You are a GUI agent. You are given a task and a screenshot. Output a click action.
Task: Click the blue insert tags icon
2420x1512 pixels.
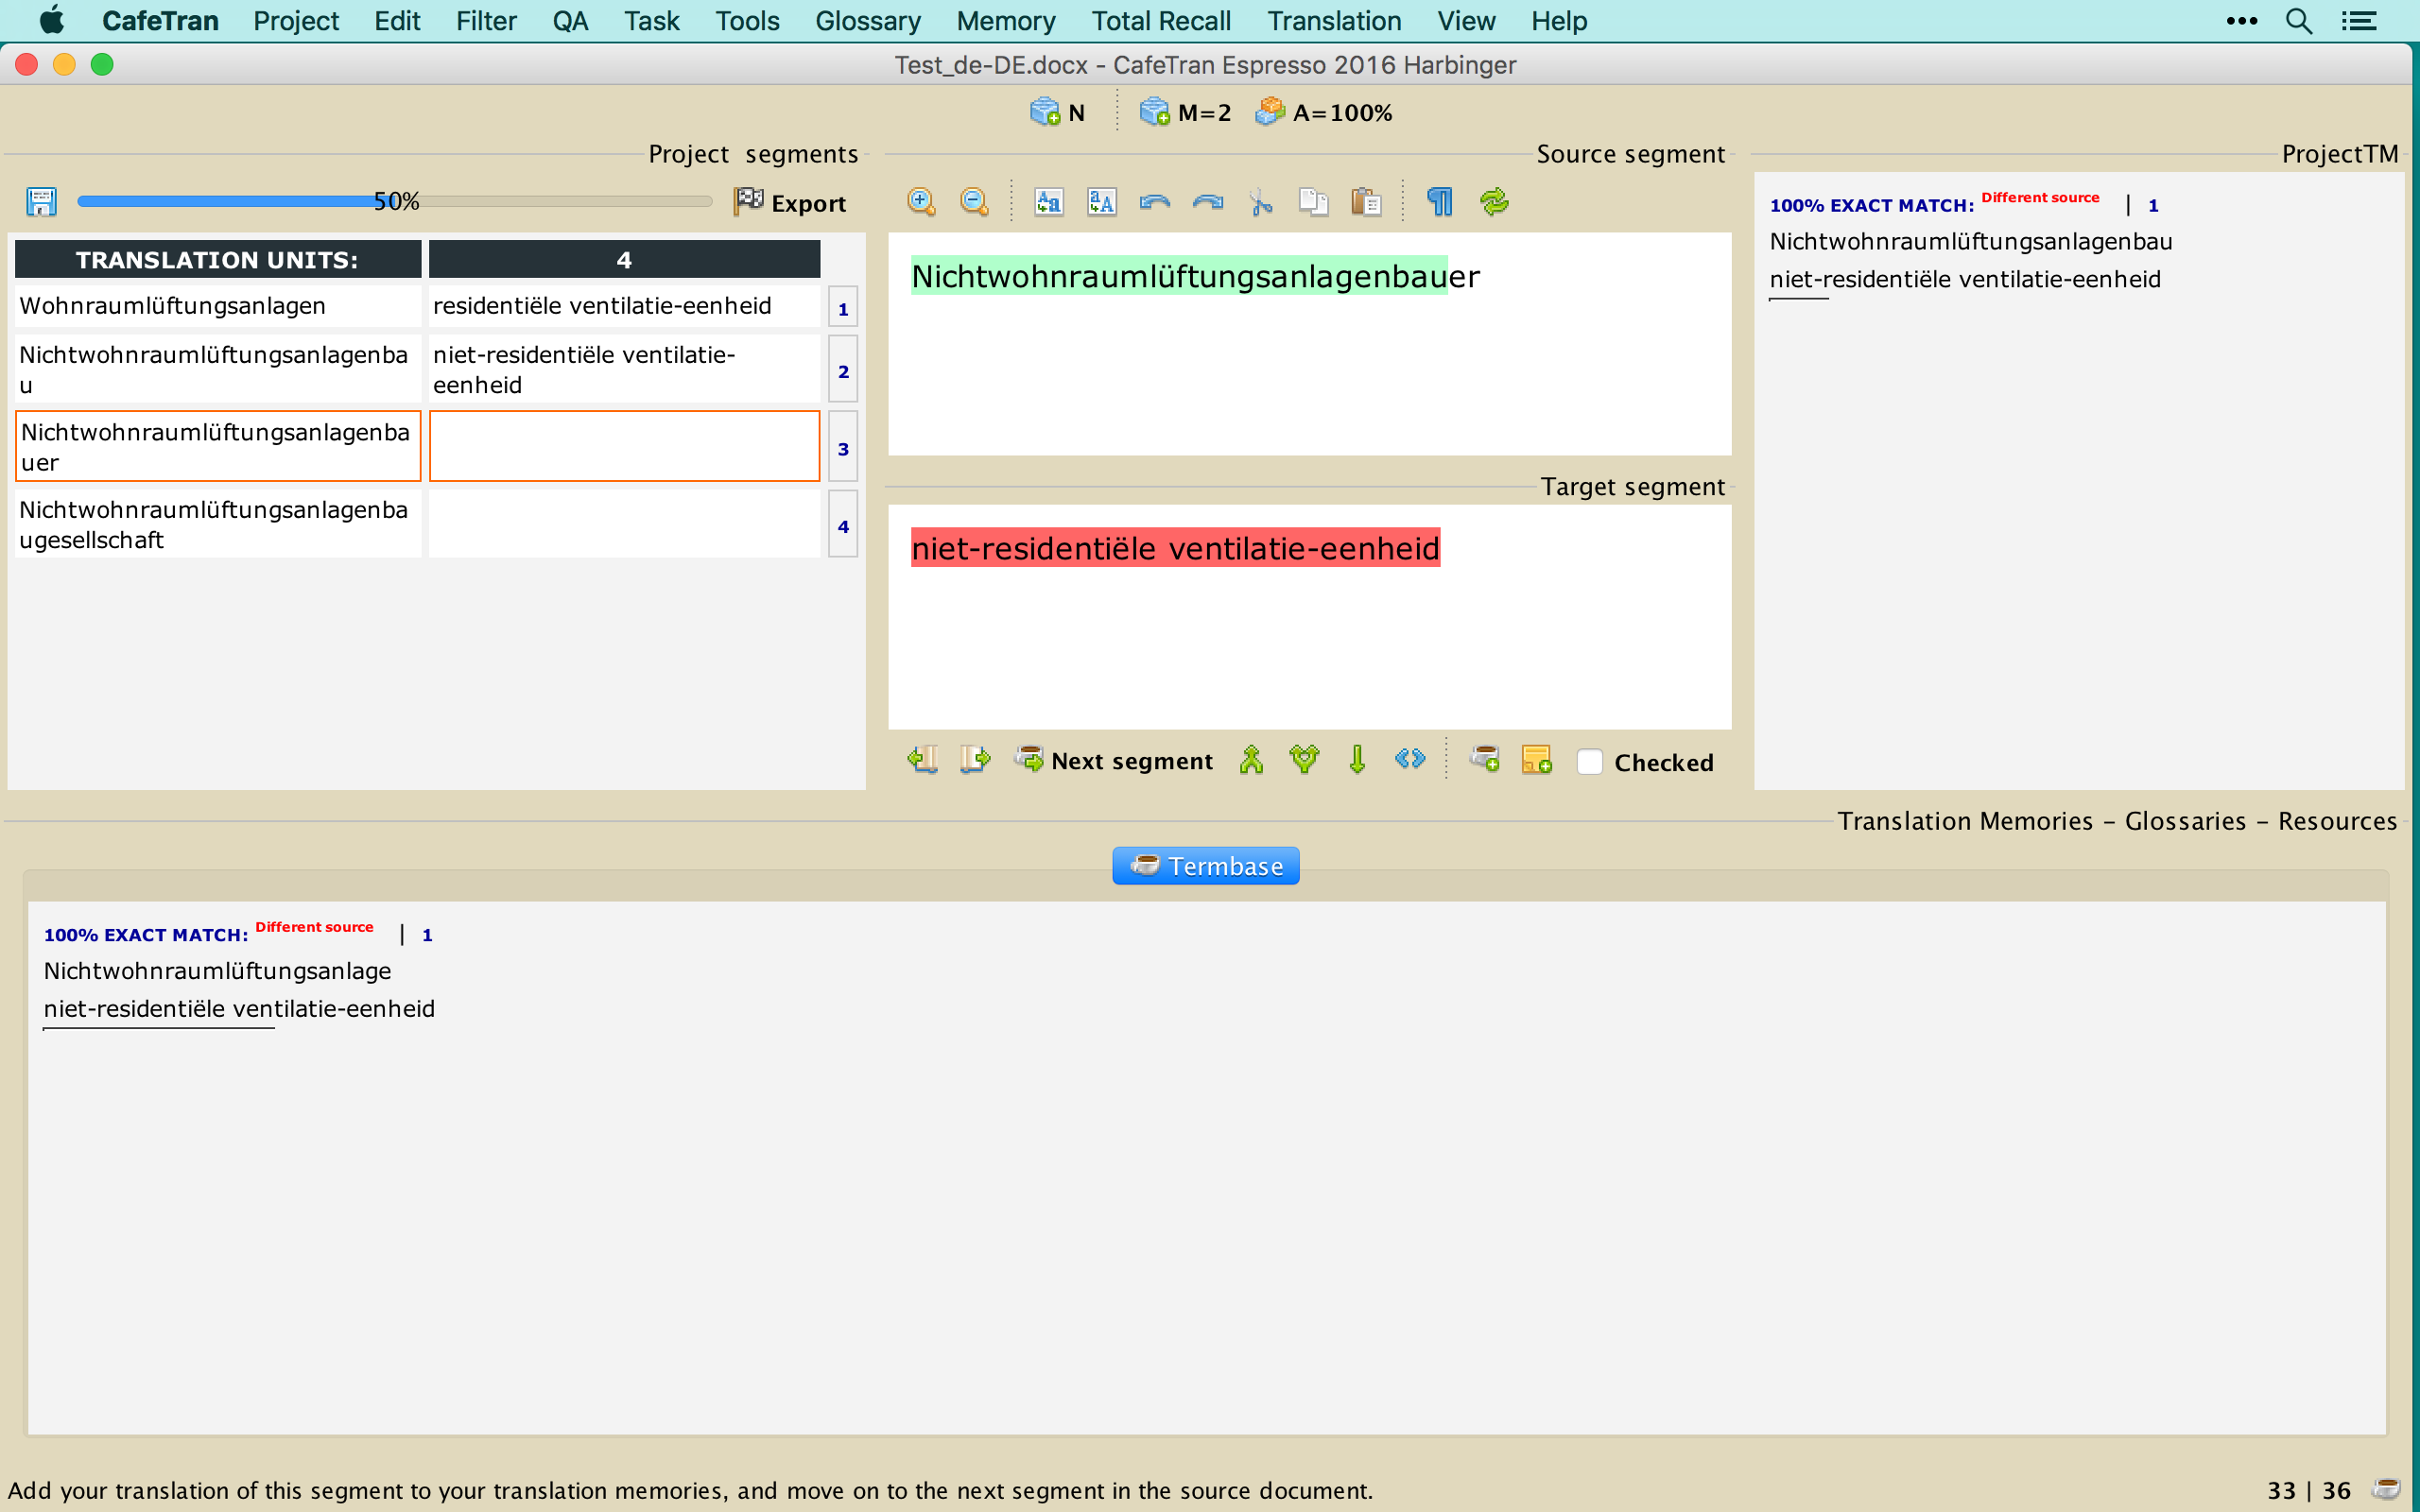pyautogui.click(x=1410, y=759)
